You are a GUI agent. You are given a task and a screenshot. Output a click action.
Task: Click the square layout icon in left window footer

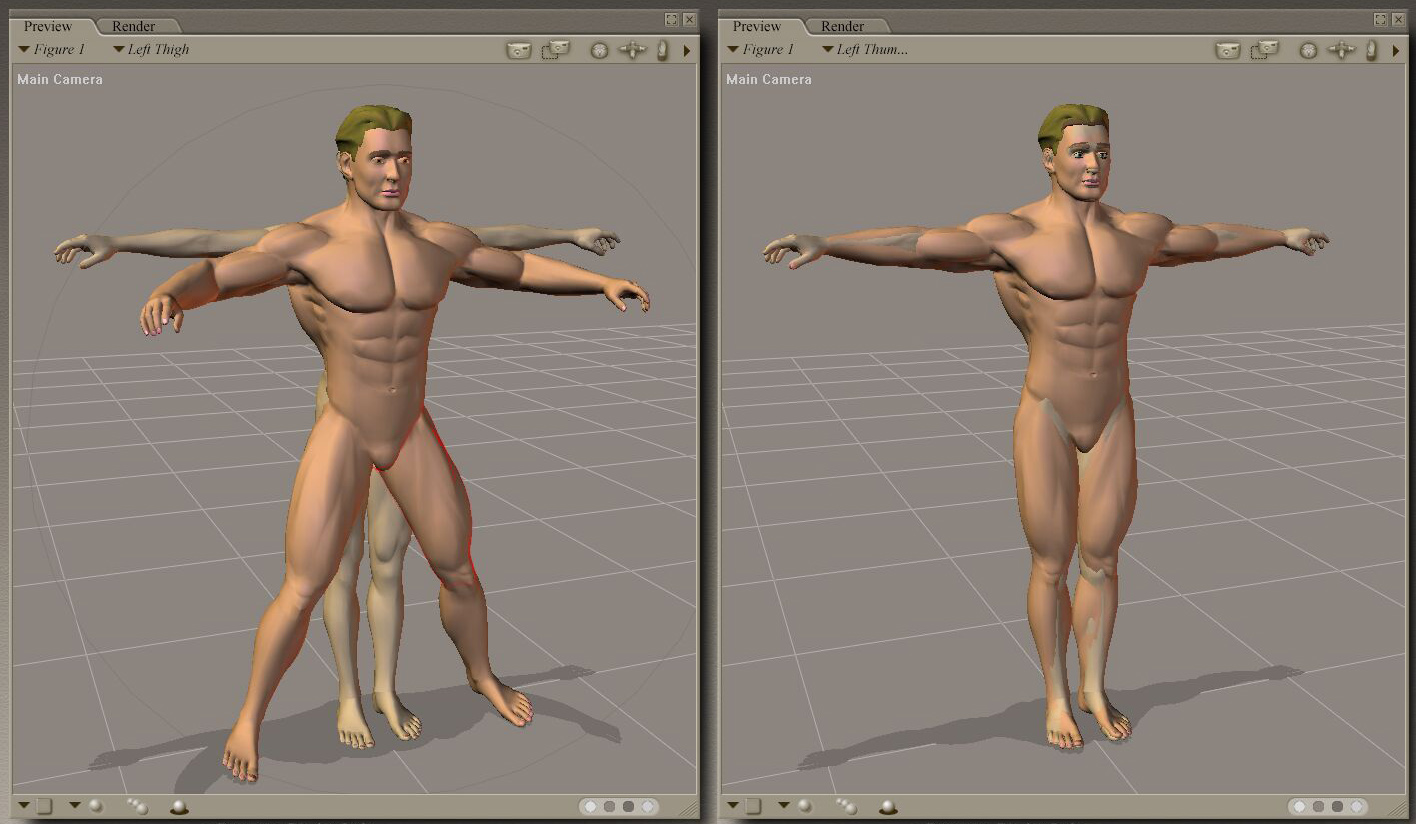[44, 806]
